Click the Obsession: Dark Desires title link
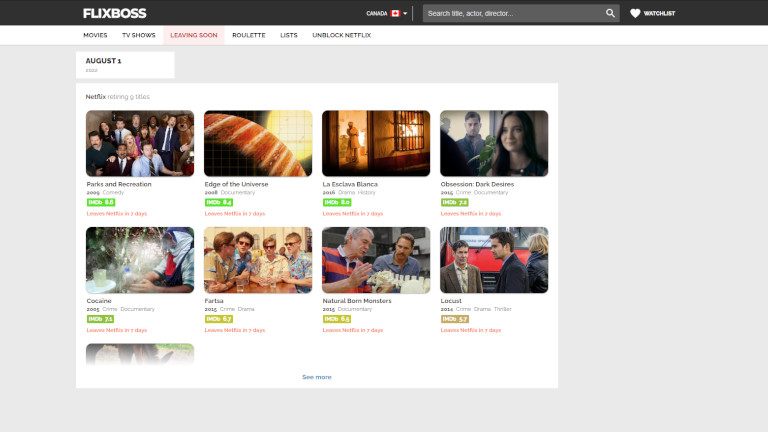Viewport: 768px width, 432px height. (x=477, y=184)
